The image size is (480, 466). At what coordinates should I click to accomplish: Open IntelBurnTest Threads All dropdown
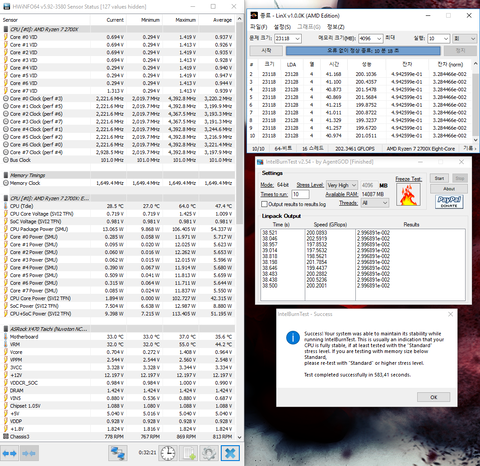point(375,203)
